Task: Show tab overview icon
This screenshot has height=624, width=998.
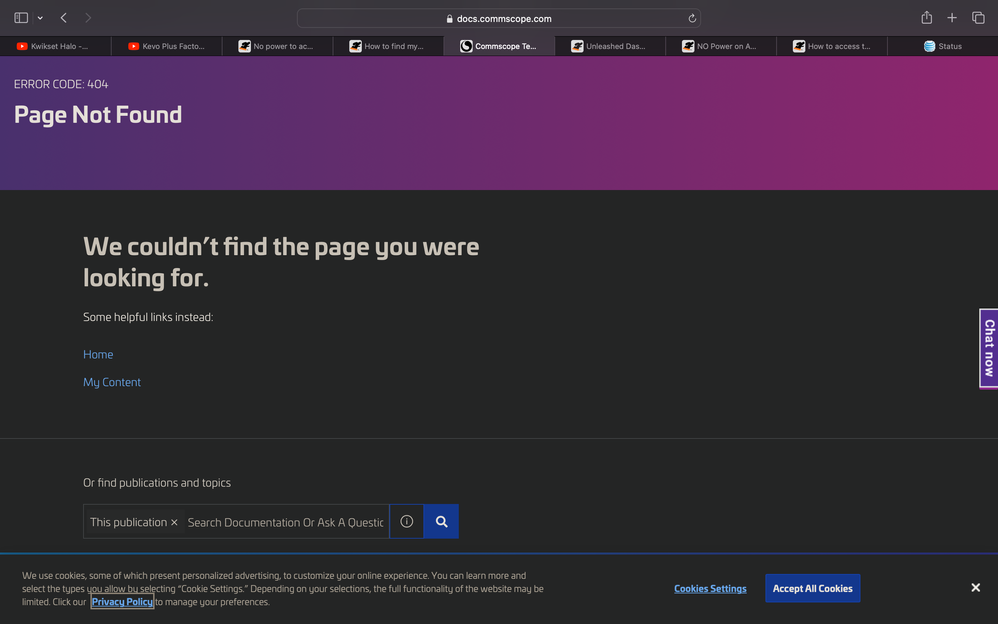Action: coord(978,18)
